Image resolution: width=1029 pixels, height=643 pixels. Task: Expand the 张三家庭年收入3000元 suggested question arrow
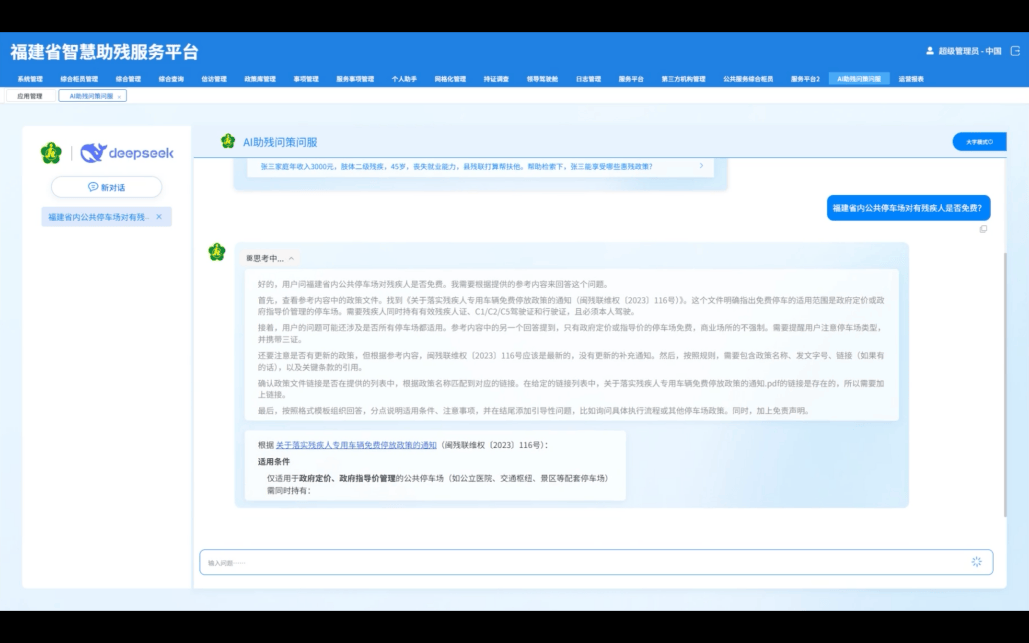(701, 166)
